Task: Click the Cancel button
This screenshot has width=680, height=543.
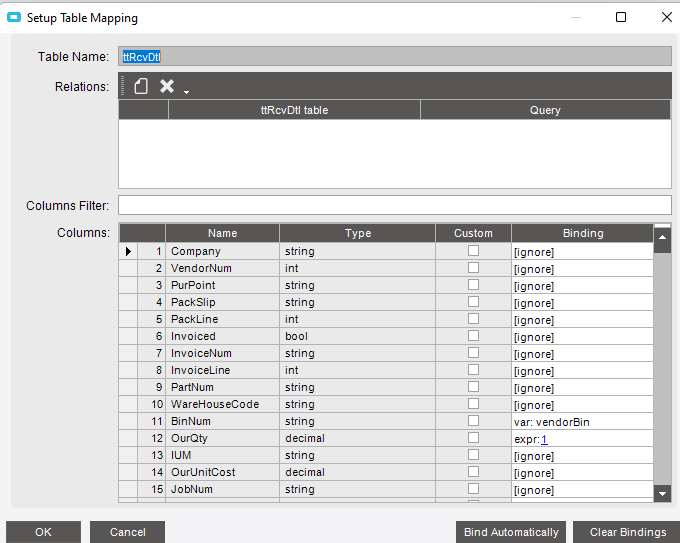Action: [128, 532]
